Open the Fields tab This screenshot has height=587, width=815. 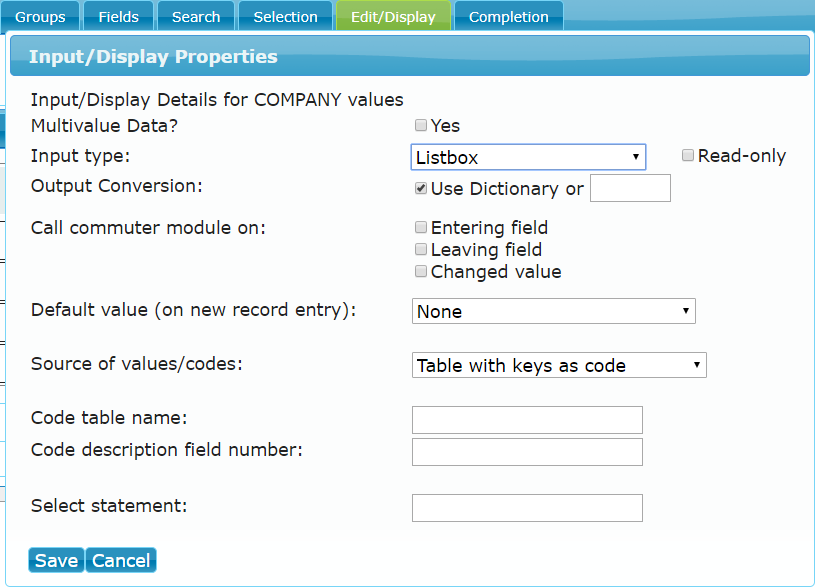pos(119,16)
